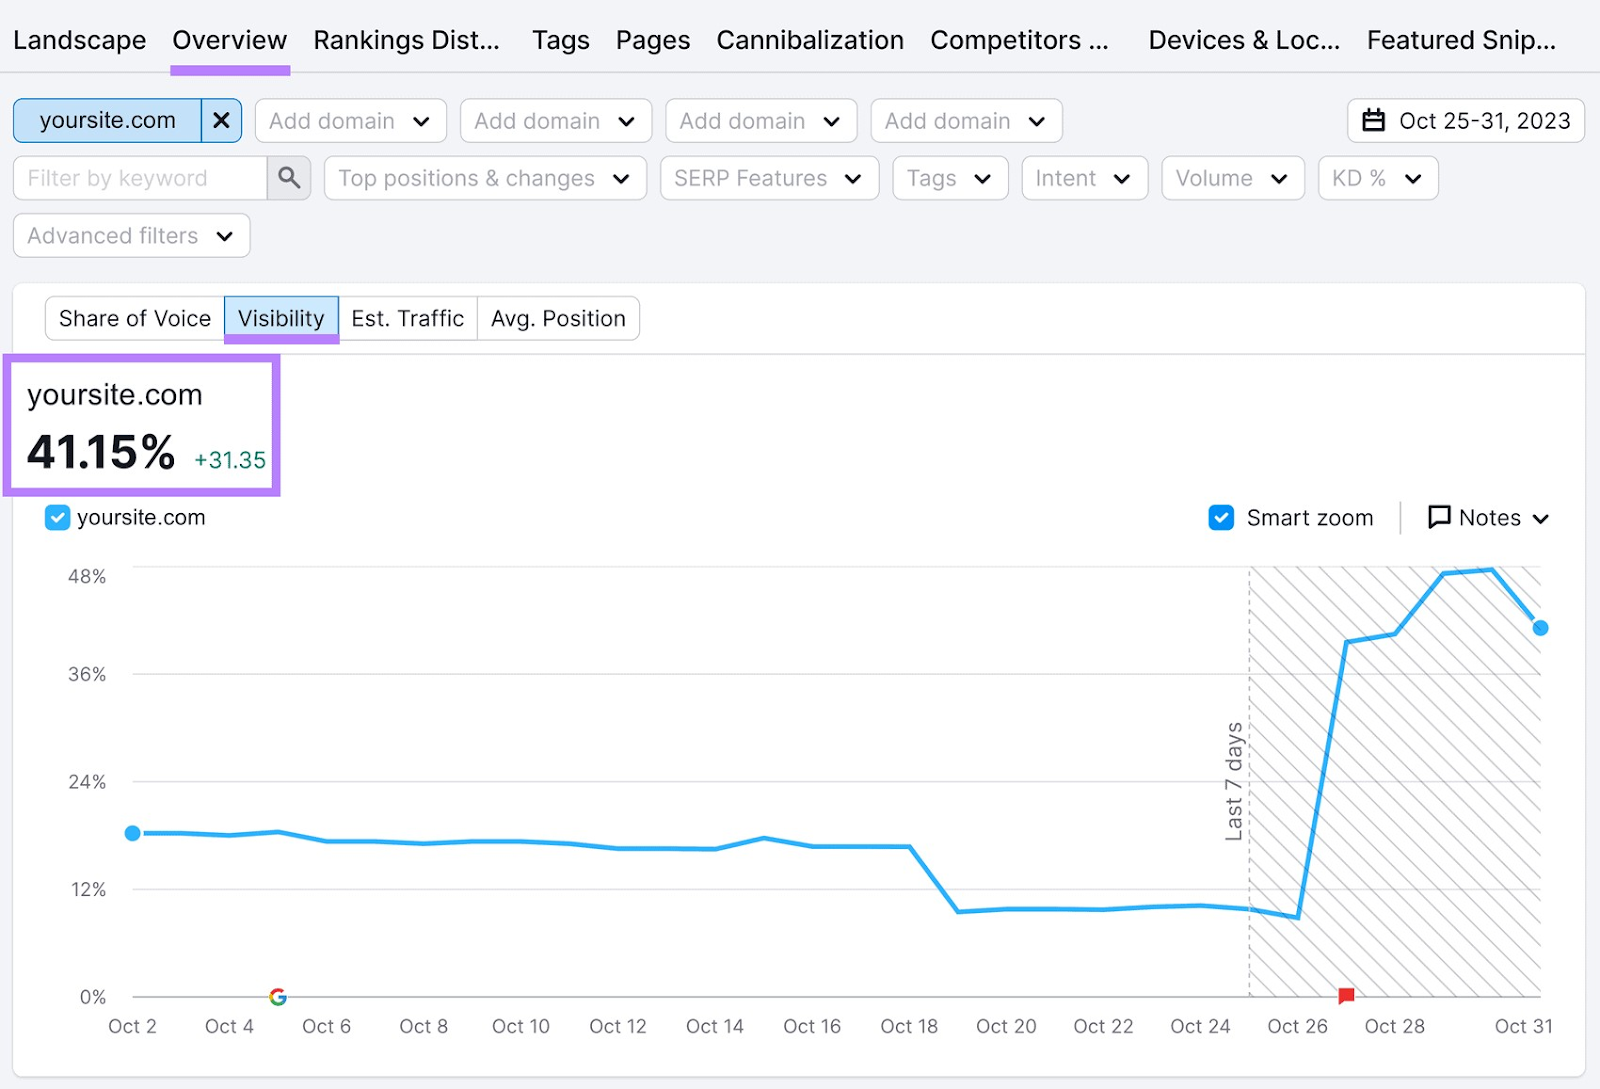The width and height of the screenshot is (1600, 1089).
Task: Switch to the Landscape tab
Action: [x=79, y=40]
